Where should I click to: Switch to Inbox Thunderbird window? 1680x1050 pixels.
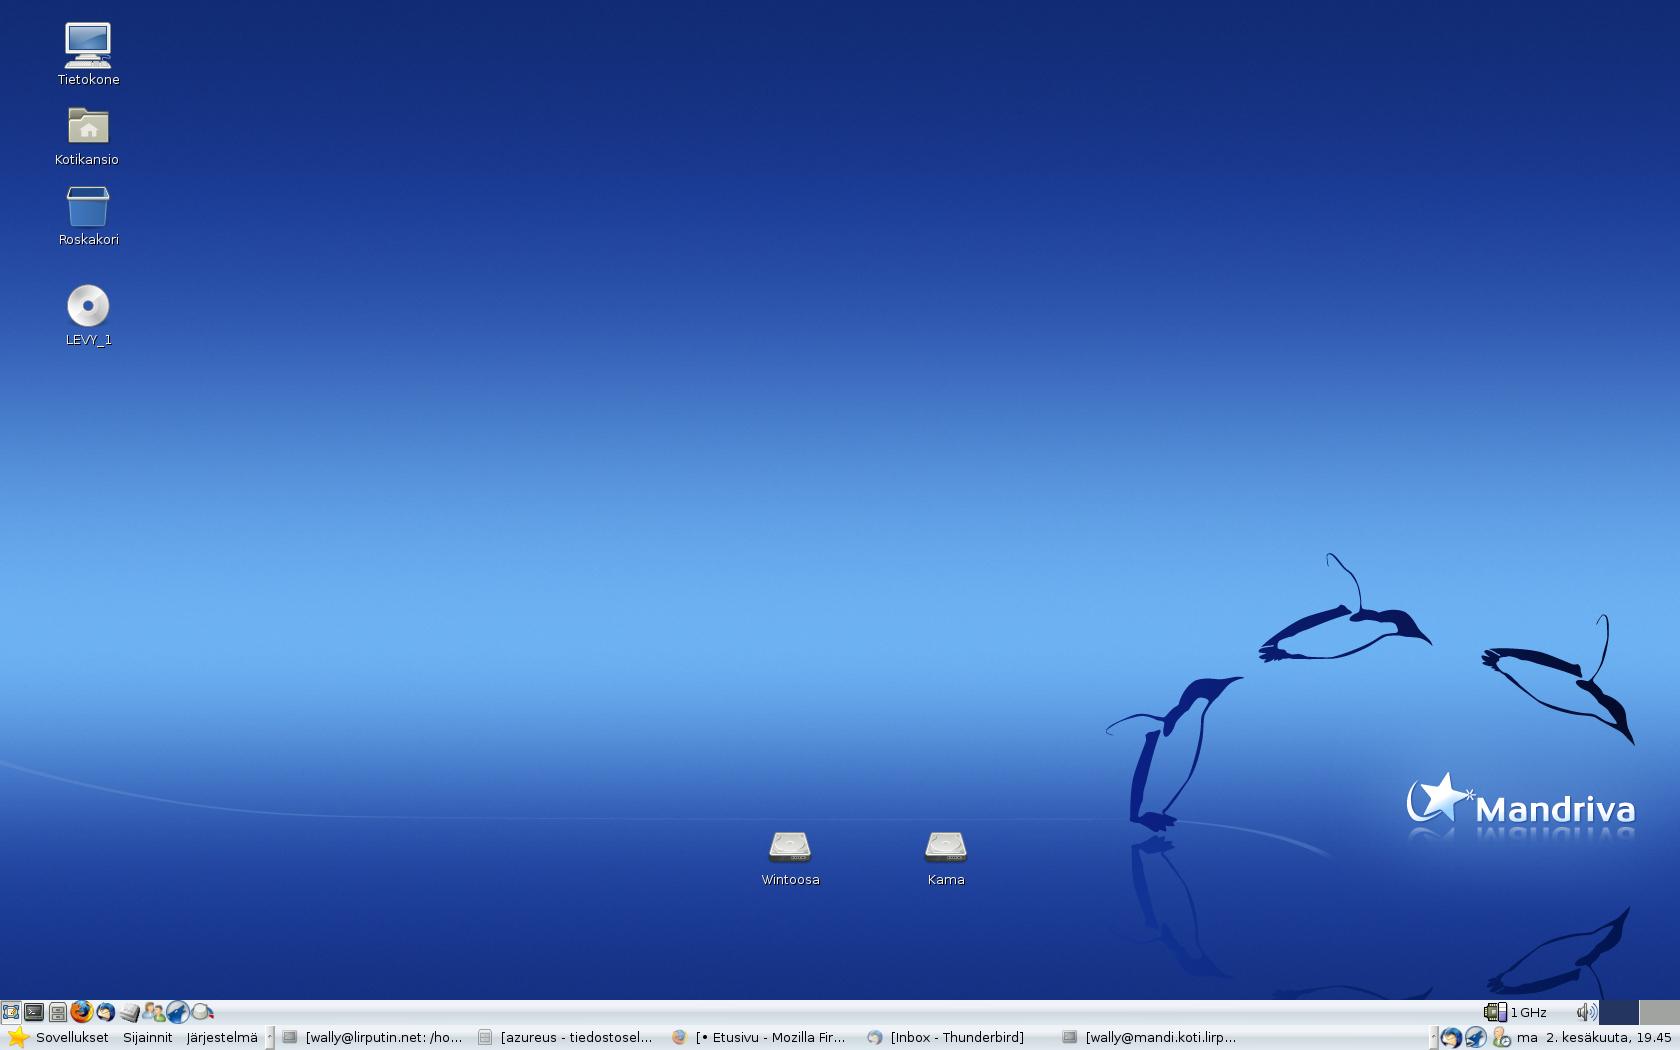(x=958, y=1038)
